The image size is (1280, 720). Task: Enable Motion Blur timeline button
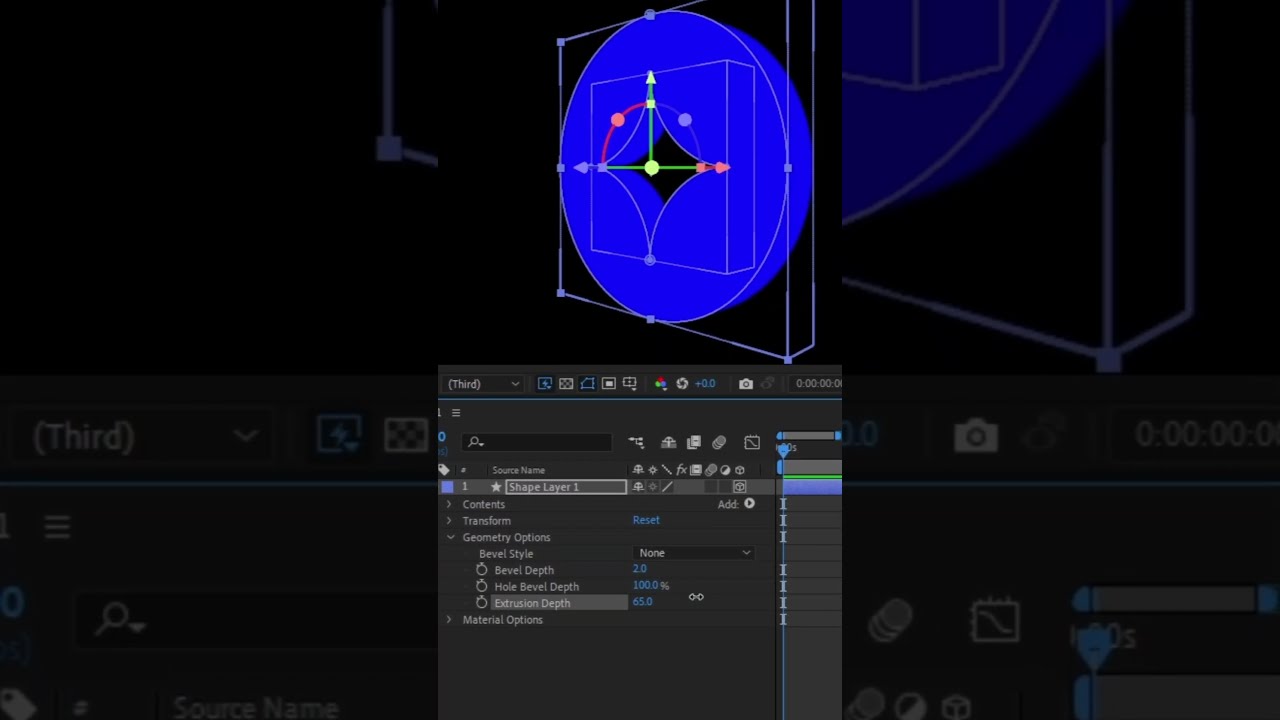718,442
